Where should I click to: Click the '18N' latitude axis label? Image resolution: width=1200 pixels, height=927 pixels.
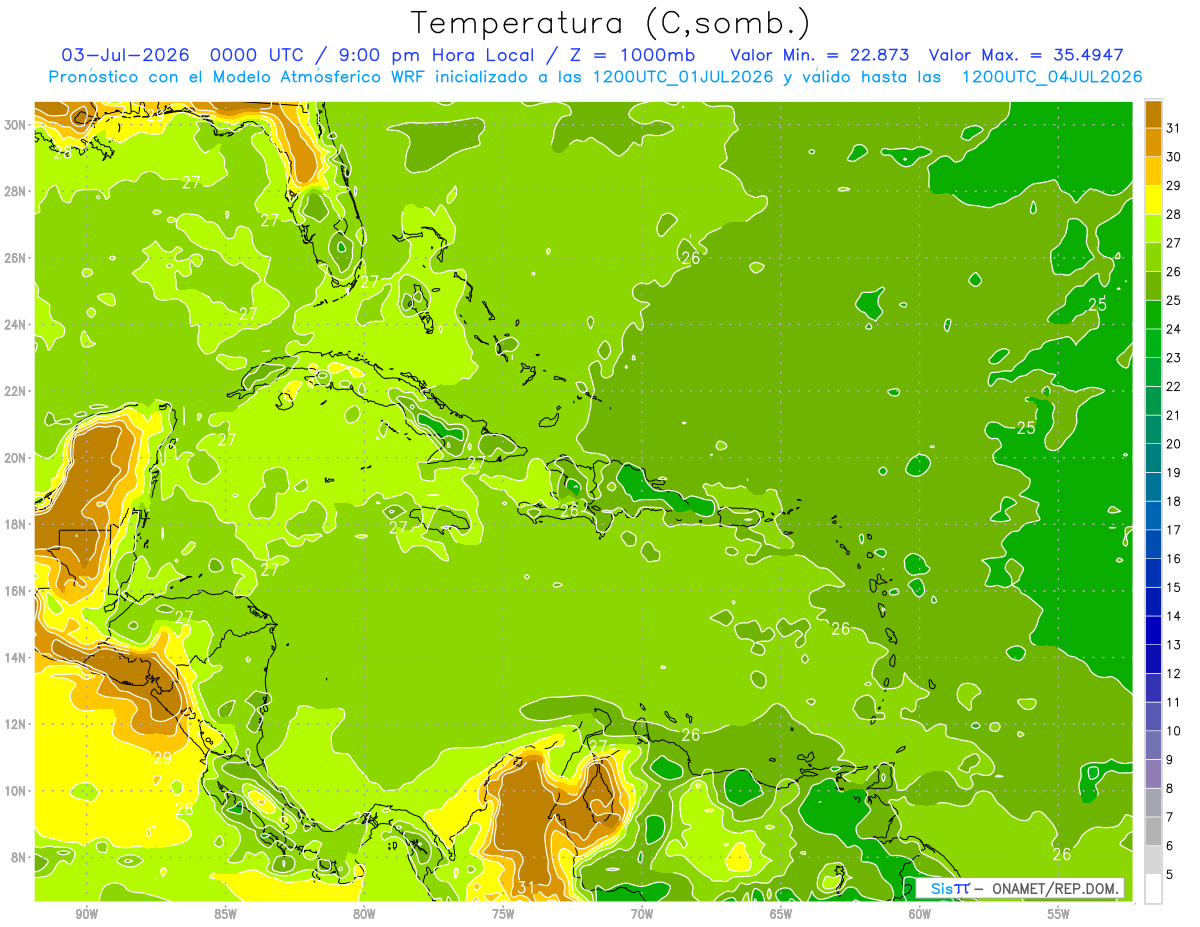(x=17, y=524)
